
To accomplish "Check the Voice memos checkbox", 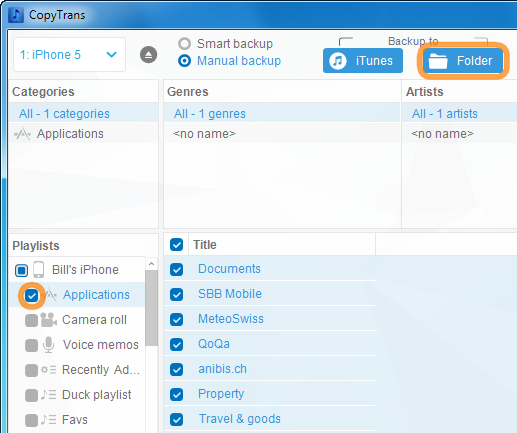I will coord(31,345).
